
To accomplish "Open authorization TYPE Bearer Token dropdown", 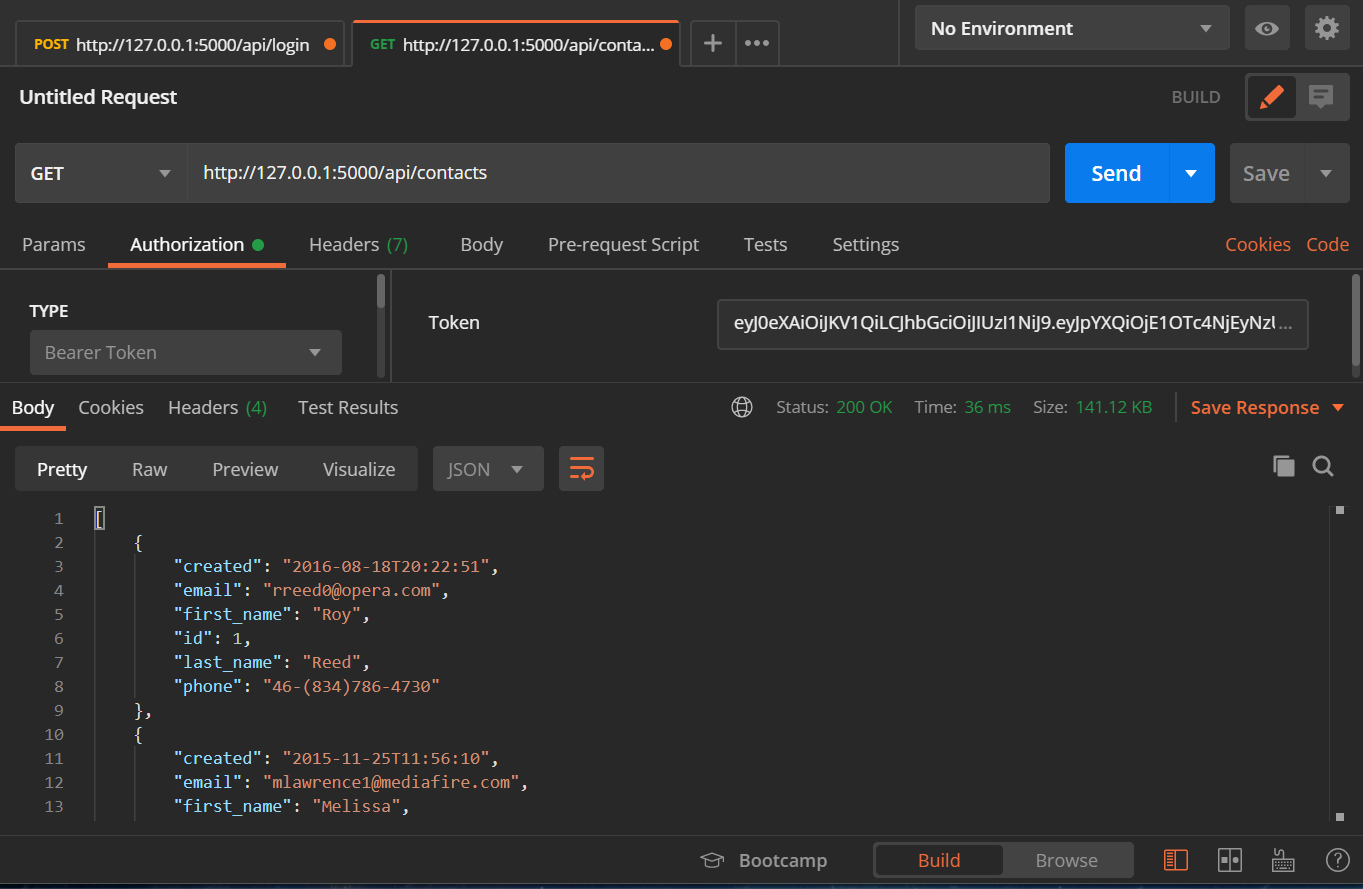I will tap(186, 352).
